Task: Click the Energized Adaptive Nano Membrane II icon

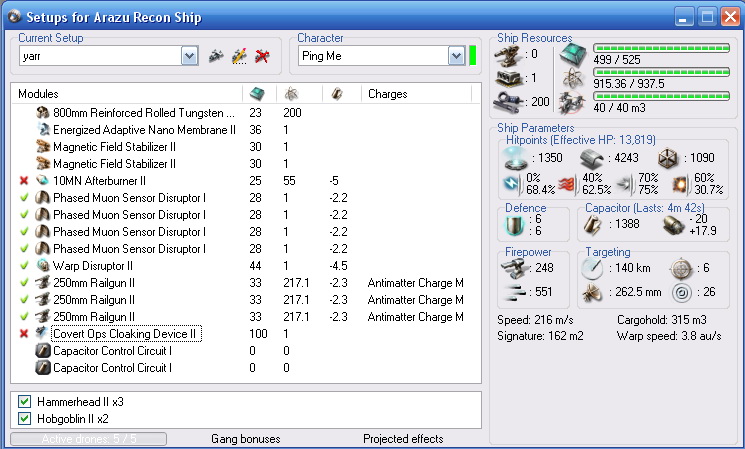Action: tap(43, 130)
